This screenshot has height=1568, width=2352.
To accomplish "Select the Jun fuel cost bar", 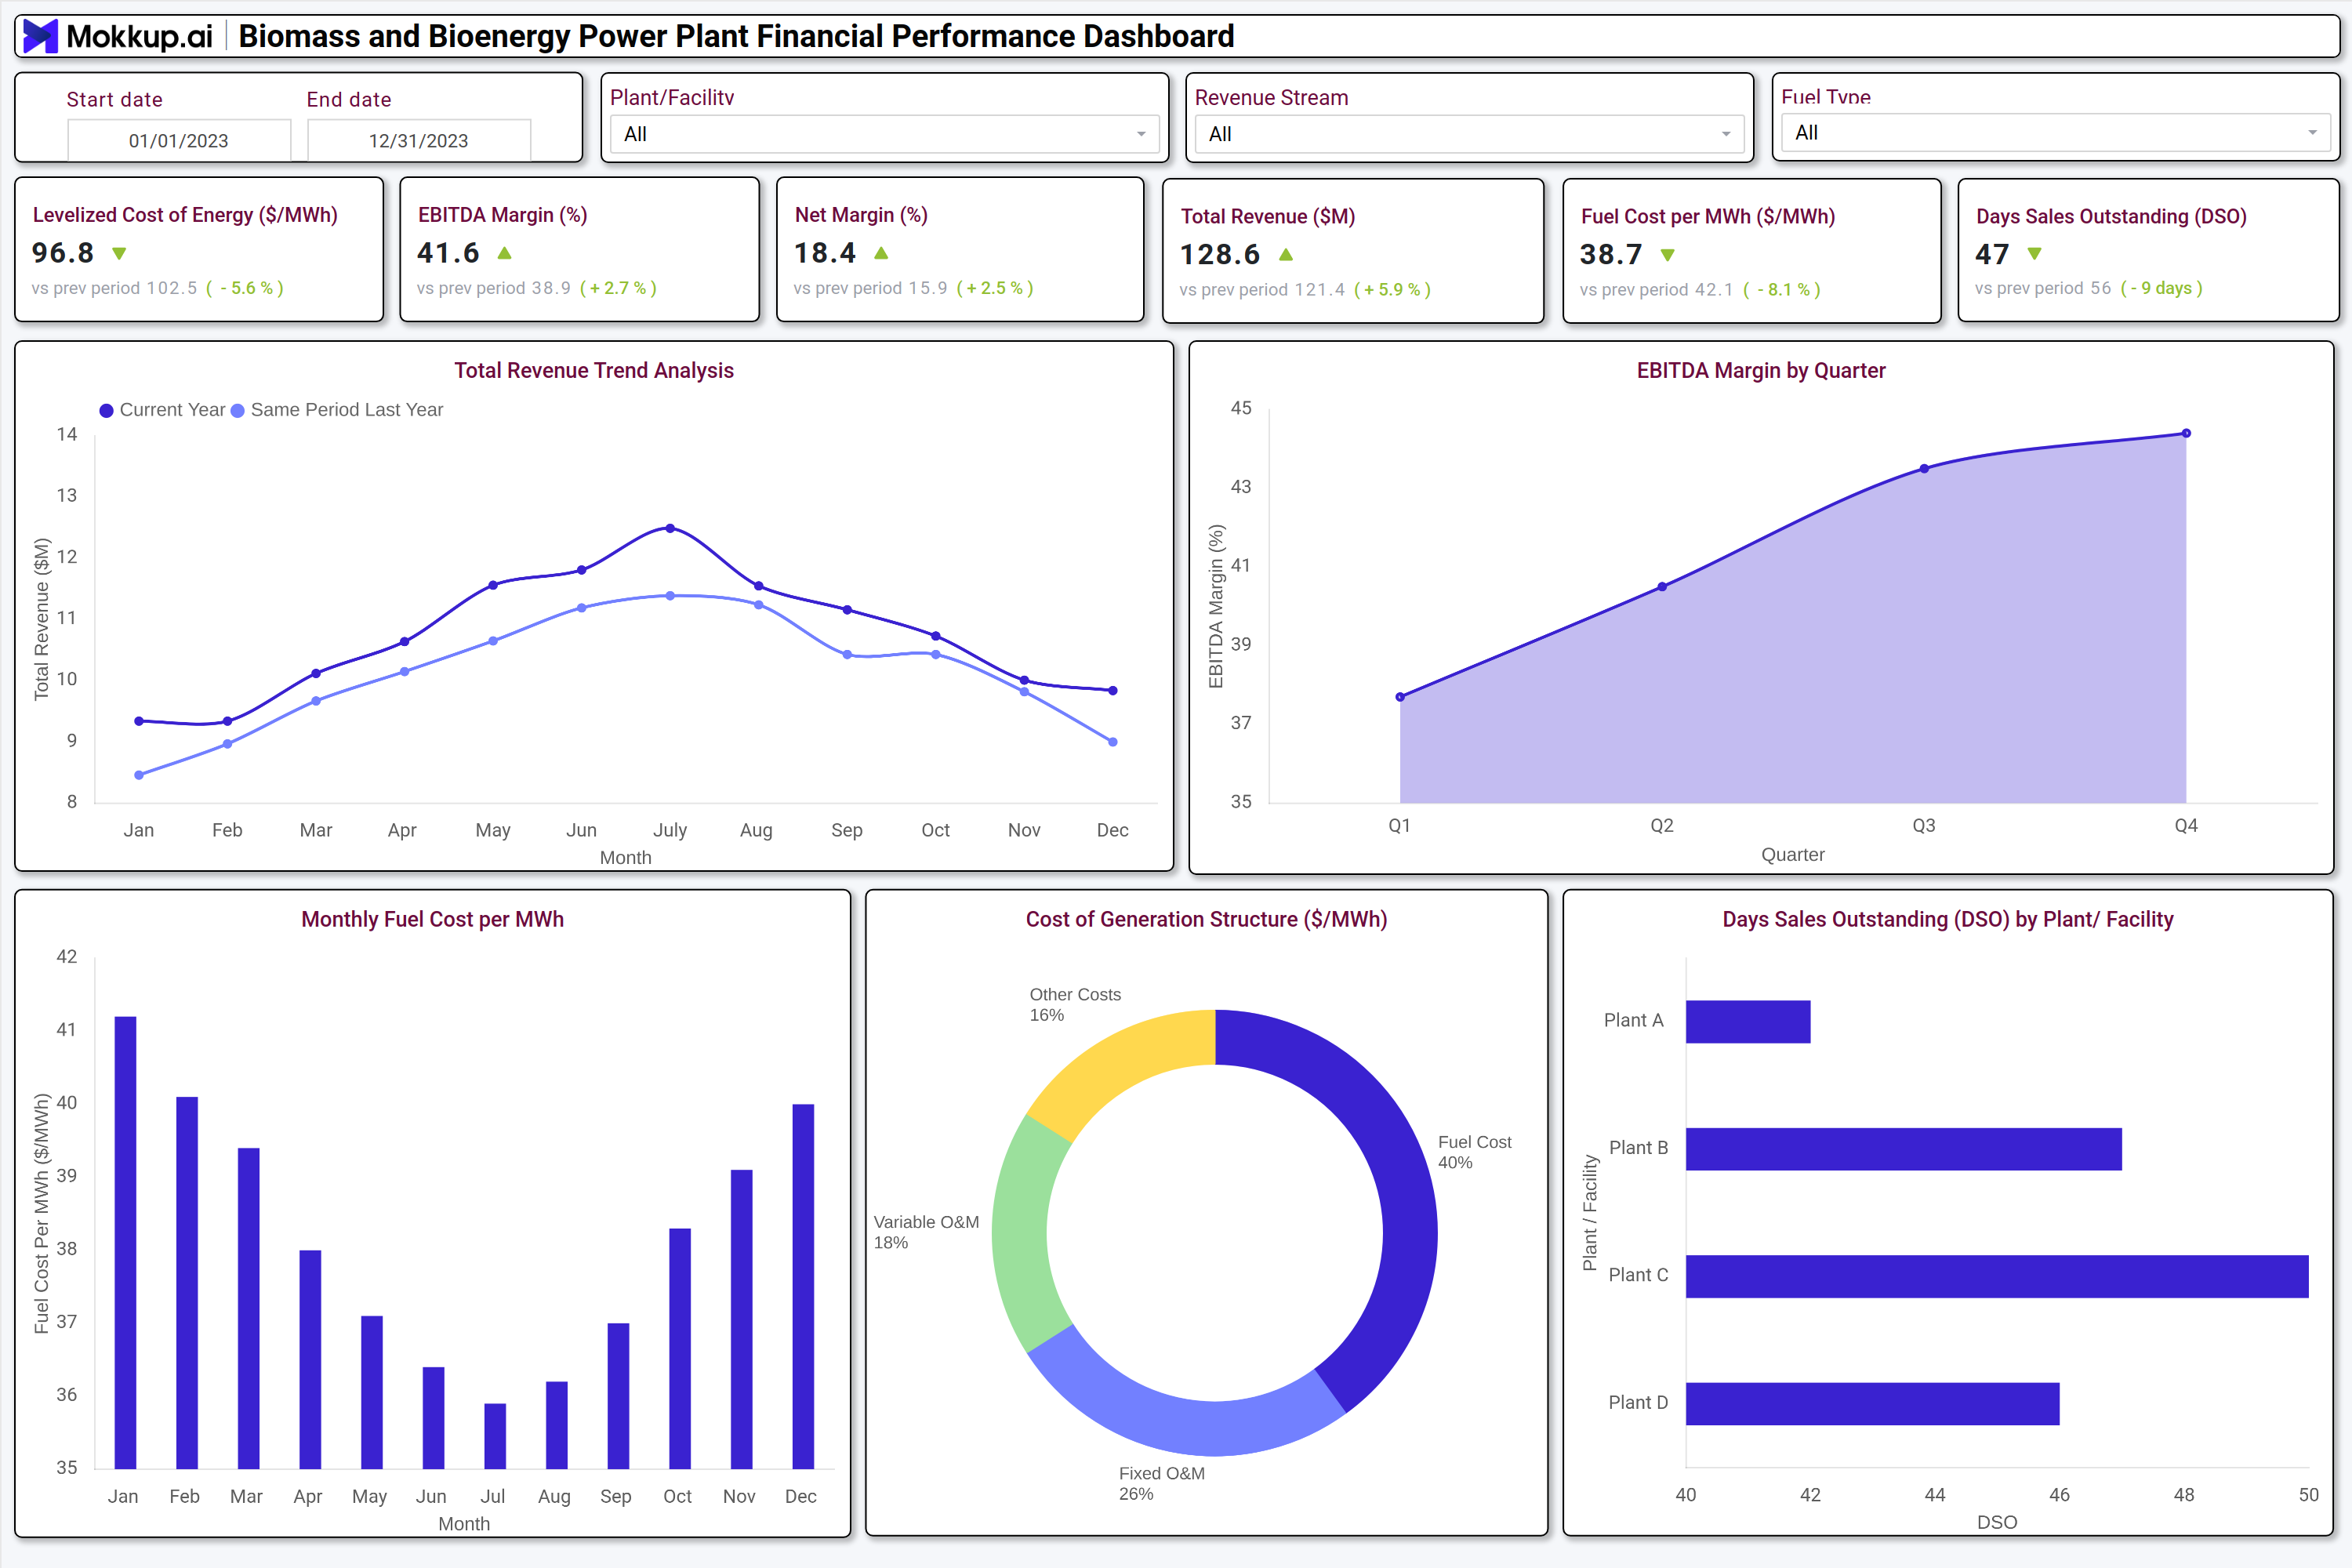I will tap(433, 1417).
